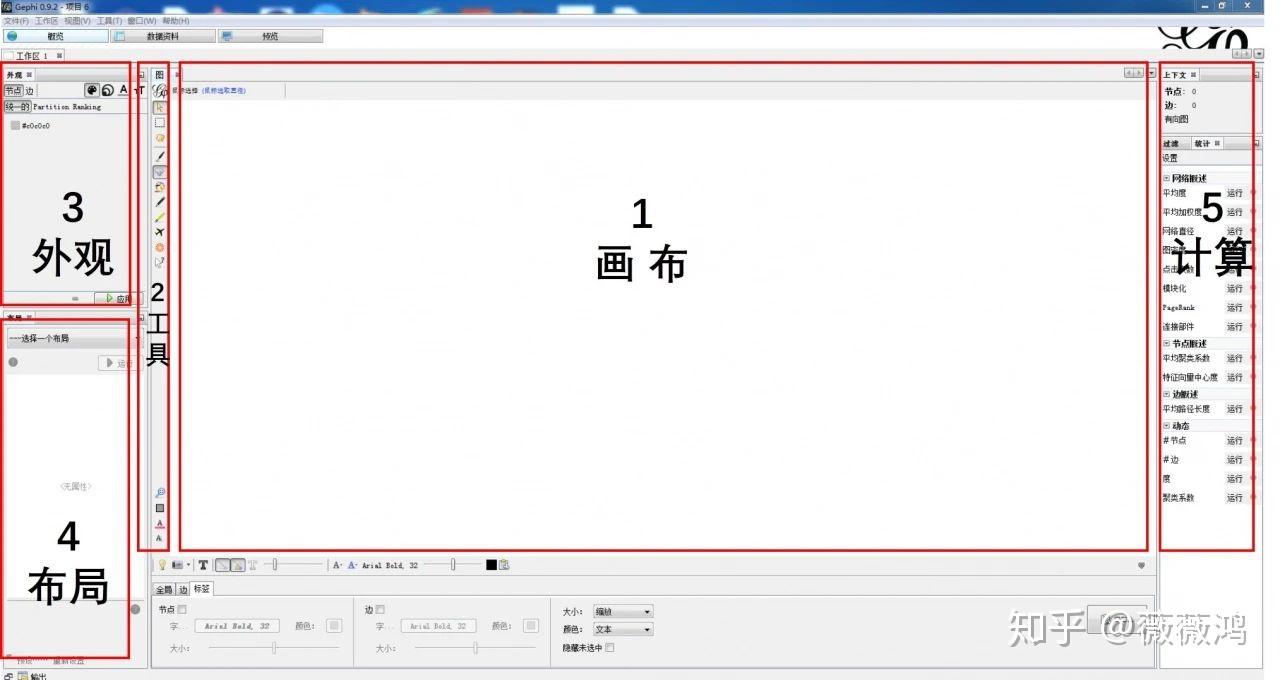
Task: Click the larger 'A' font size icon
Action: (x=338, y=565)
